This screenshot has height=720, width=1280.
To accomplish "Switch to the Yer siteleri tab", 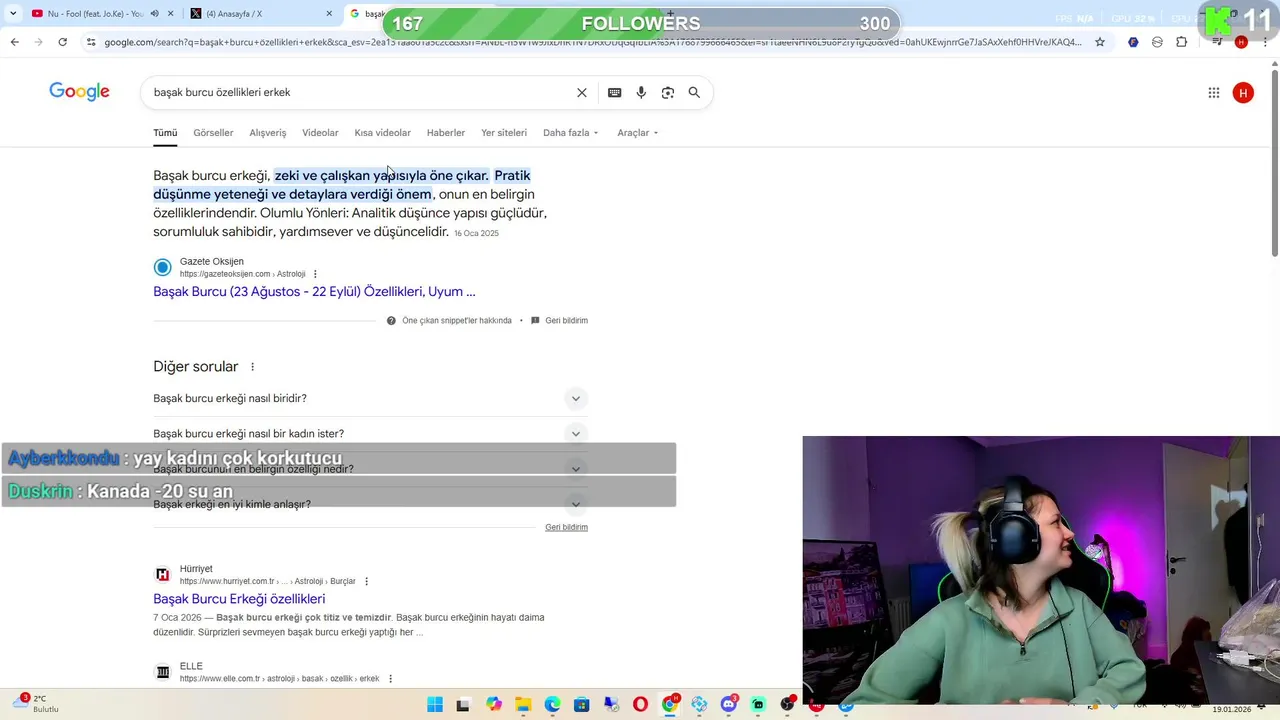I will pos(504,133).
